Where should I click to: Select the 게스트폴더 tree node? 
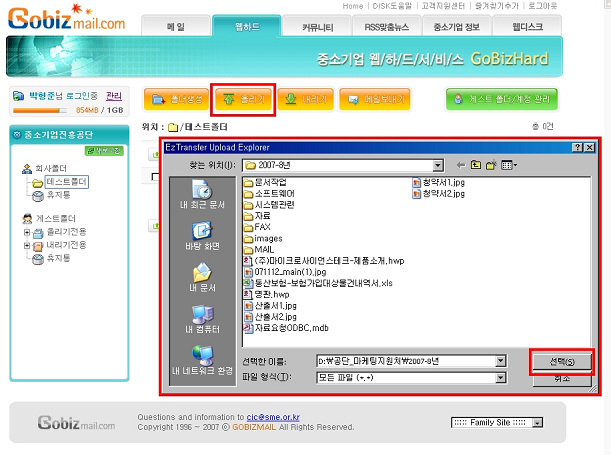pos(56,218)
